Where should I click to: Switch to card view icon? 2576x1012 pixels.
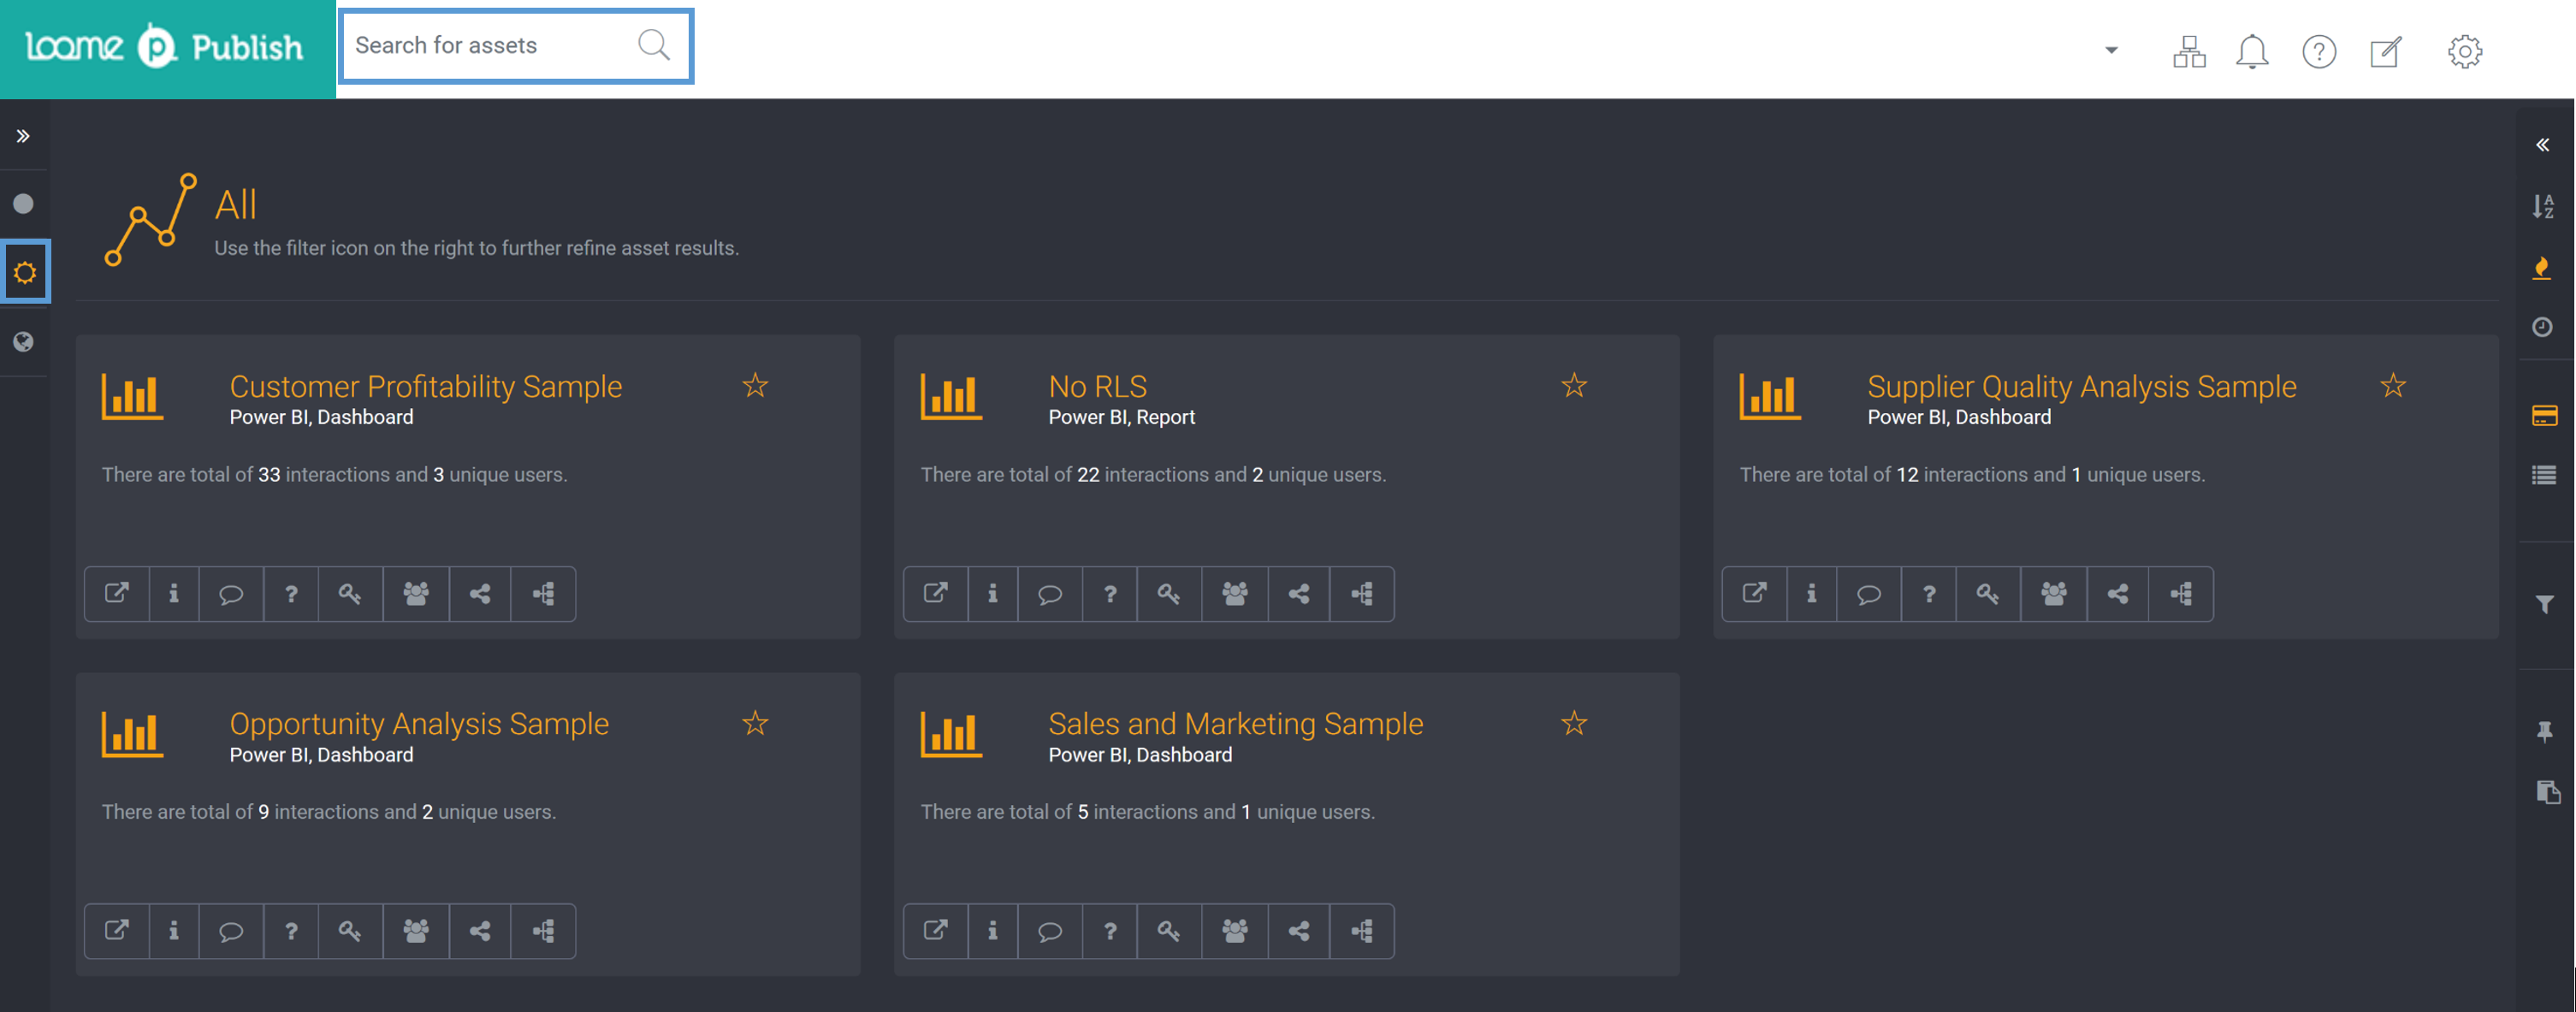(x=2544, y=415)
